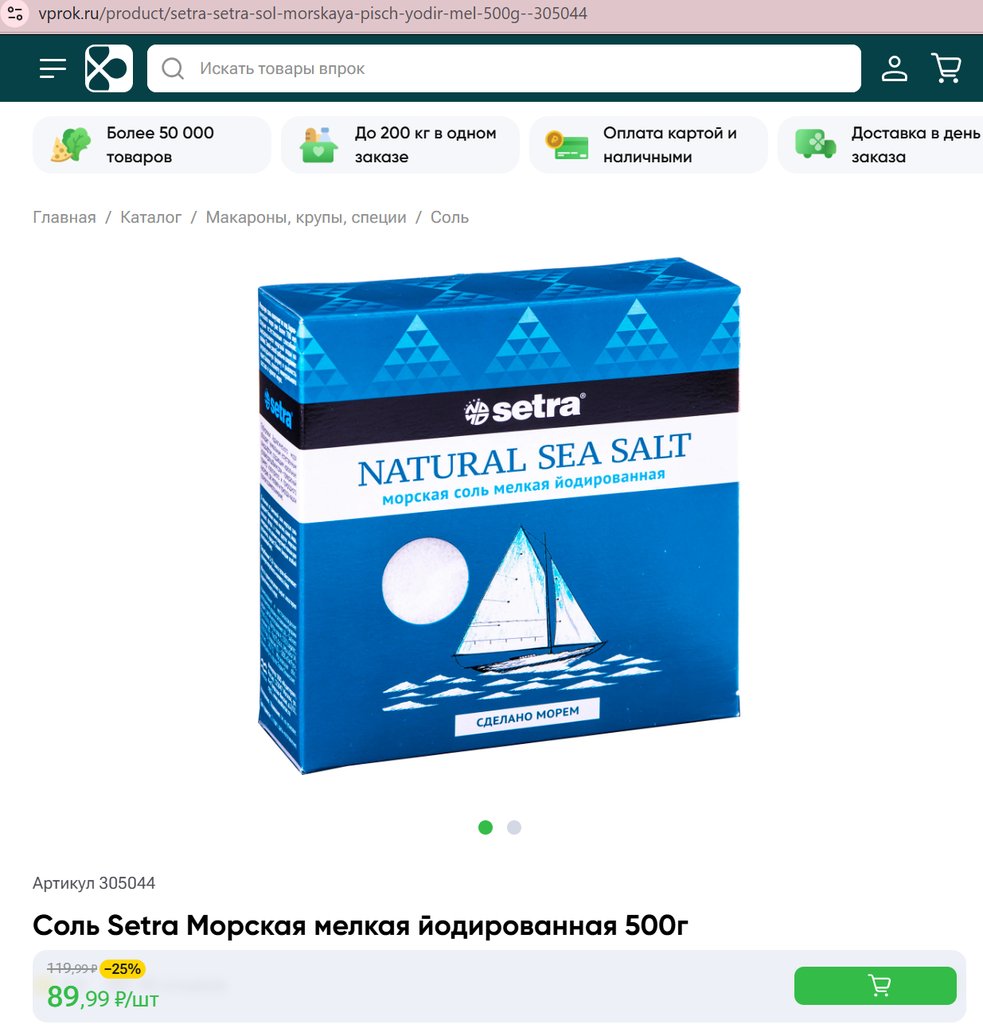
Task: Click the Setra sea salt product image
Action: (499, 516)
